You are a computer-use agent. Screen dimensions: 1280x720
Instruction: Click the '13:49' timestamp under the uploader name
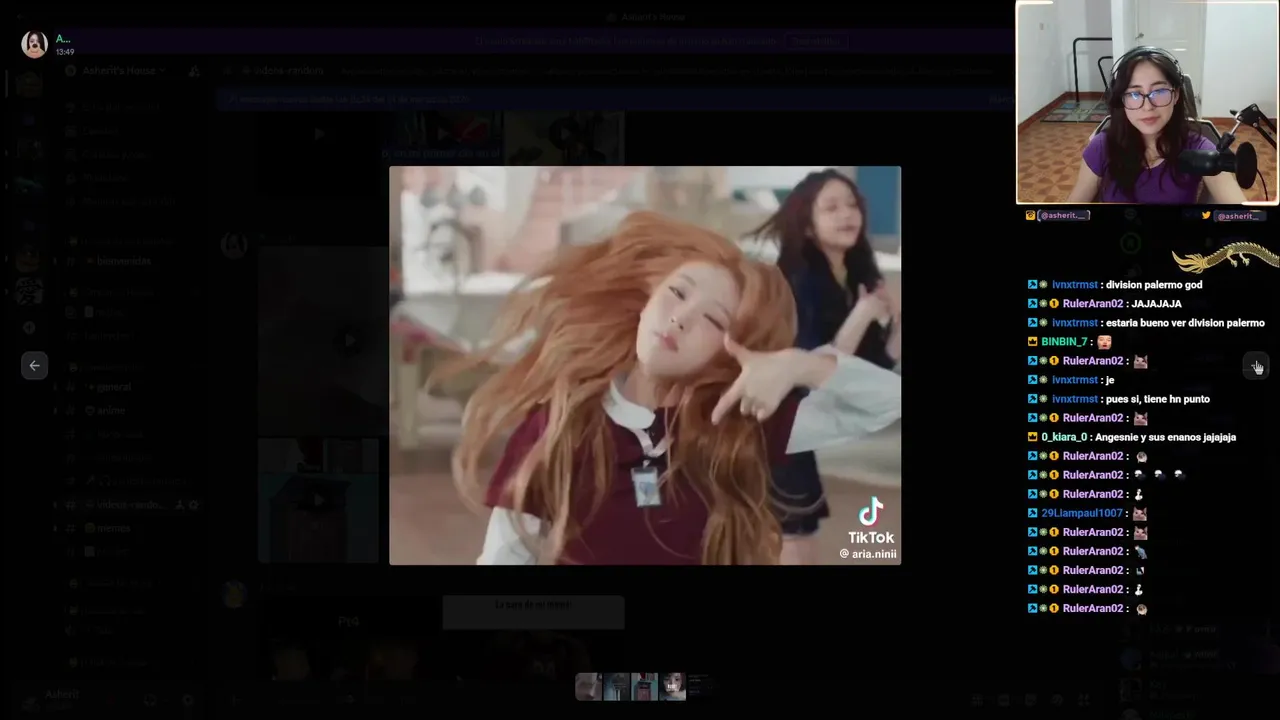[65, 52]
